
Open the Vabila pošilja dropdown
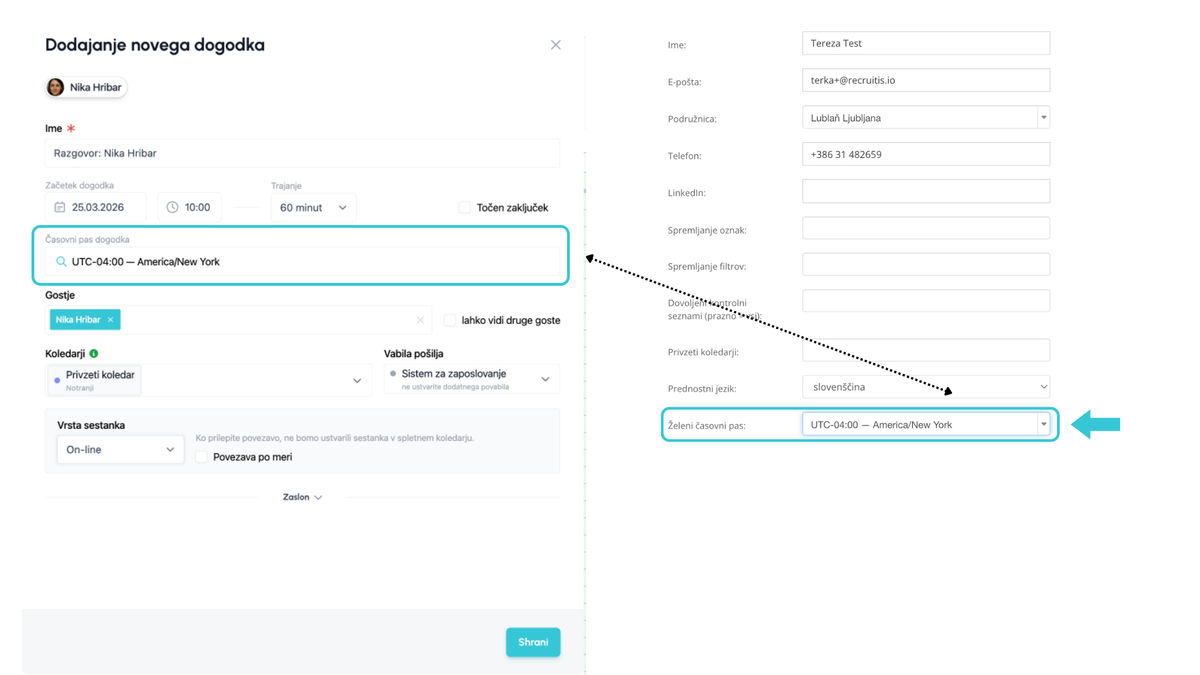(545, 379)
